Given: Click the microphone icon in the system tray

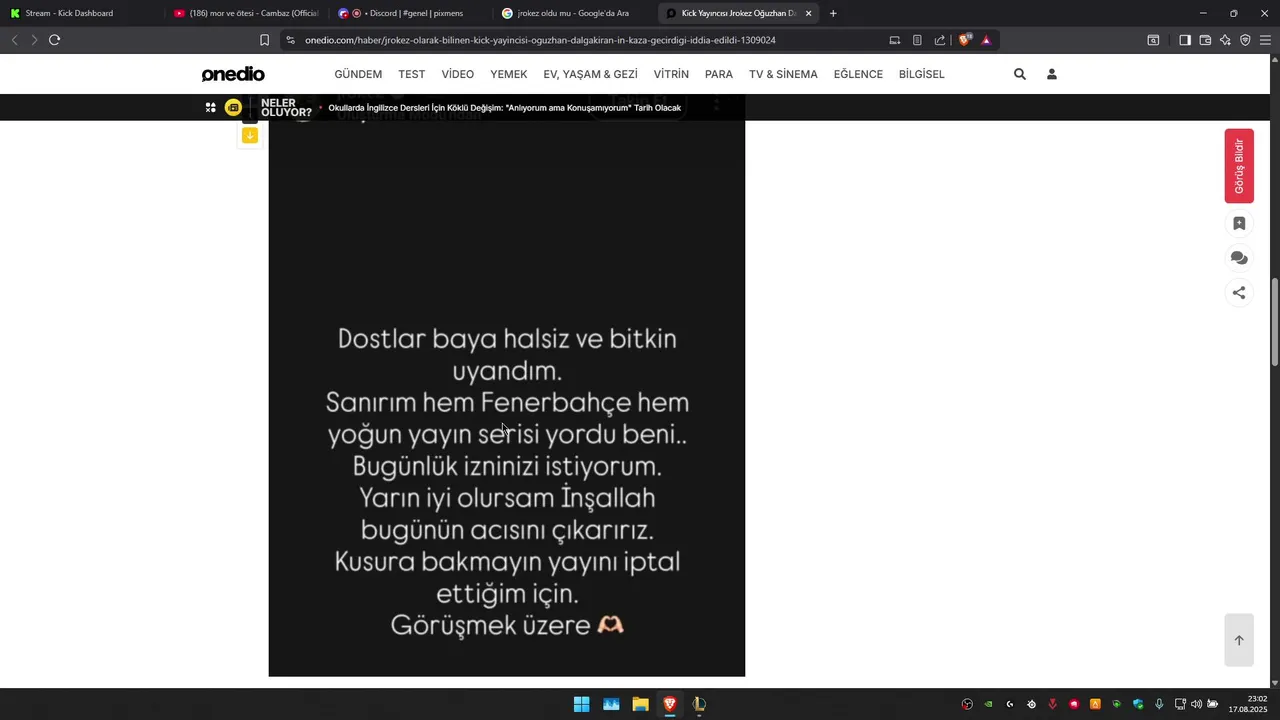Looking at the screenshot, I should 1159,704.
